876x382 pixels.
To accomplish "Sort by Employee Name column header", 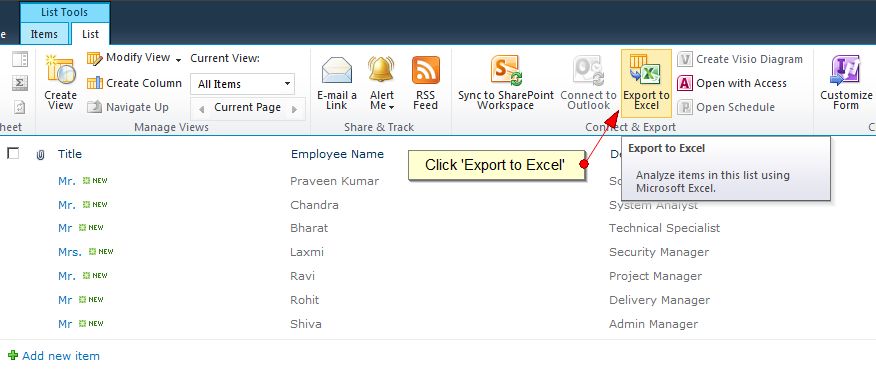I will 337,154.
